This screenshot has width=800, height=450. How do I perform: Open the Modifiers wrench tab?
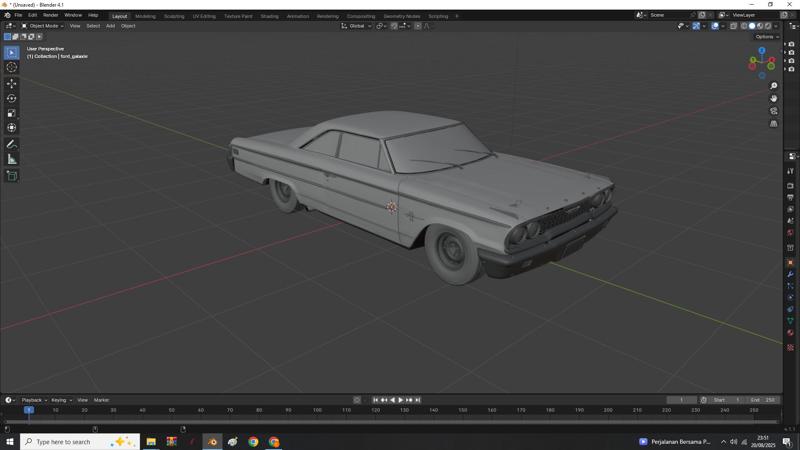pyautogui.click(x=790, y=274)
